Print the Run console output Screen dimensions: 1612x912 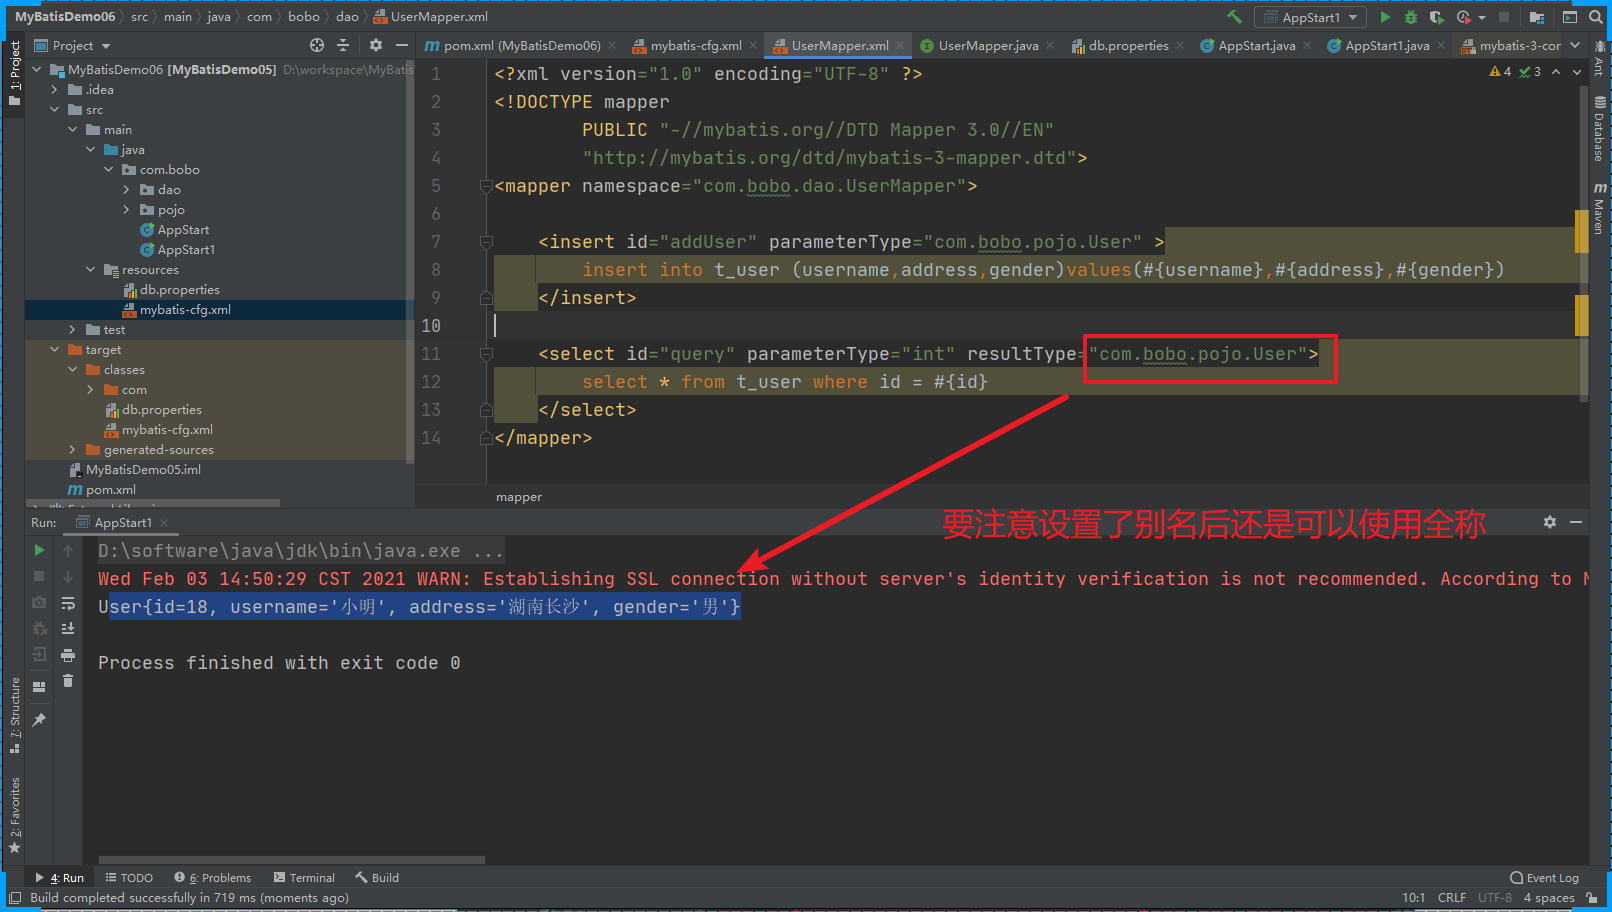(68, 655)
